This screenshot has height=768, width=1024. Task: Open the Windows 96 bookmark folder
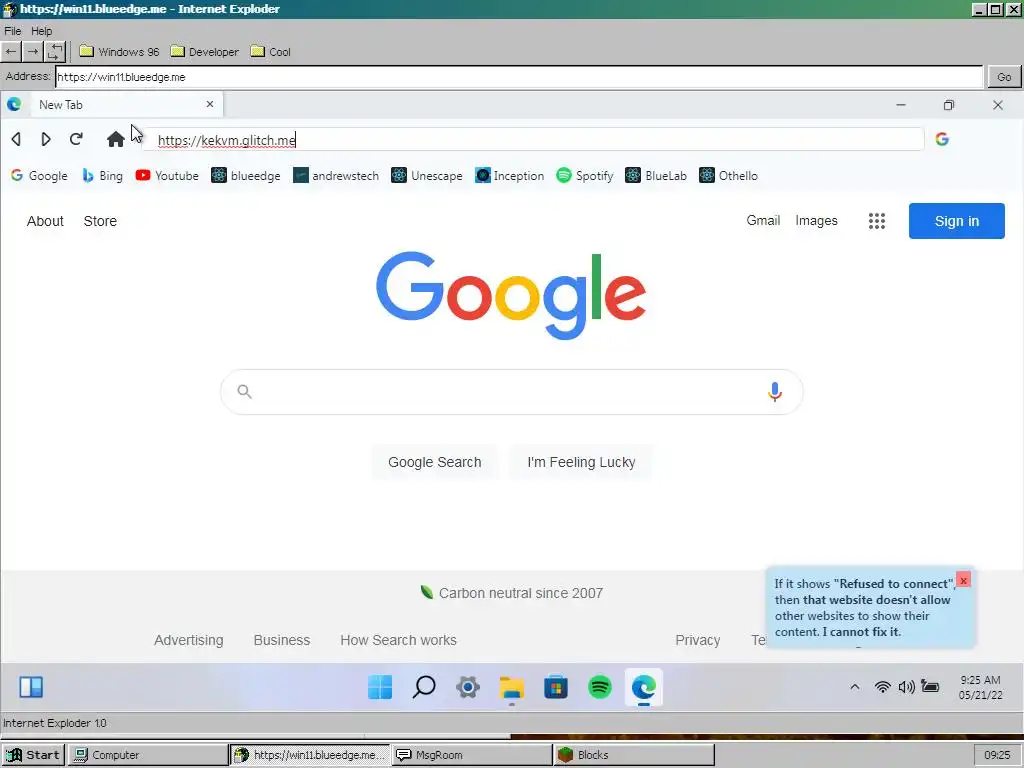(x=119, y=52)
